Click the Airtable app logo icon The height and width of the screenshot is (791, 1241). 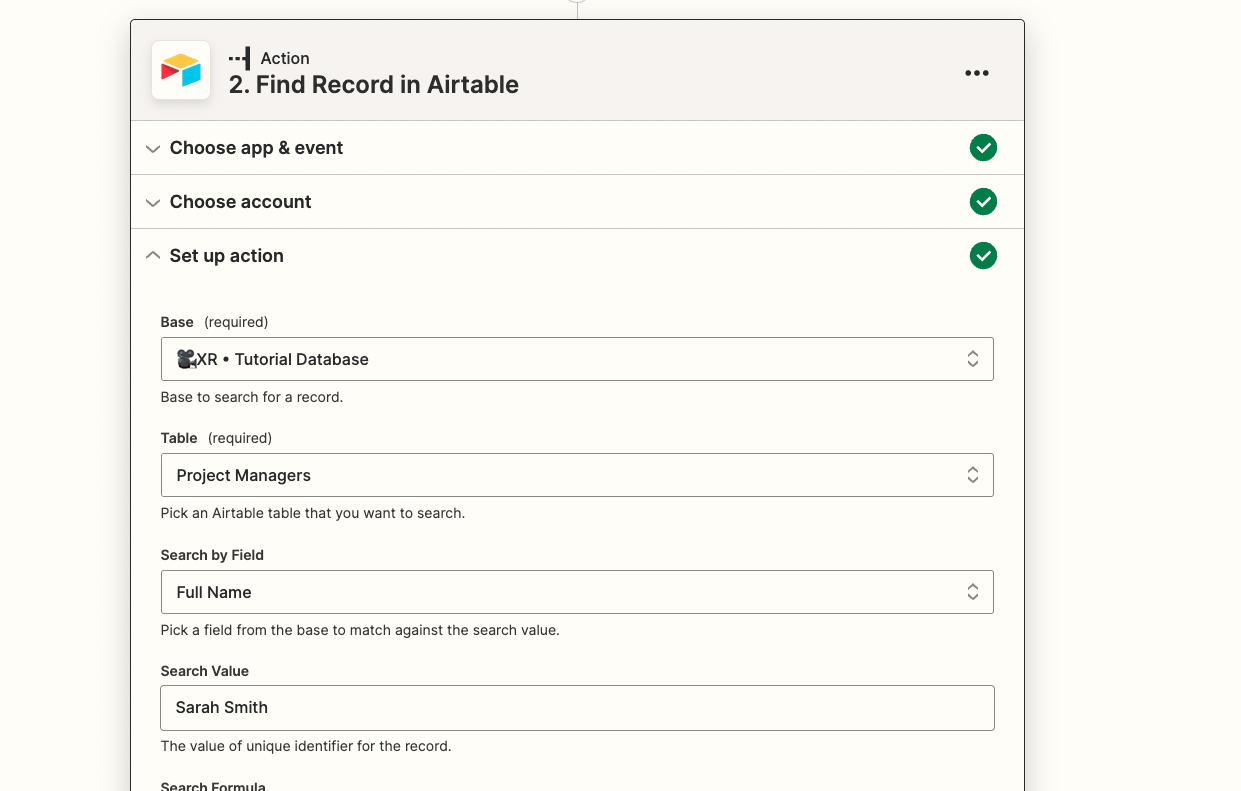181,70
